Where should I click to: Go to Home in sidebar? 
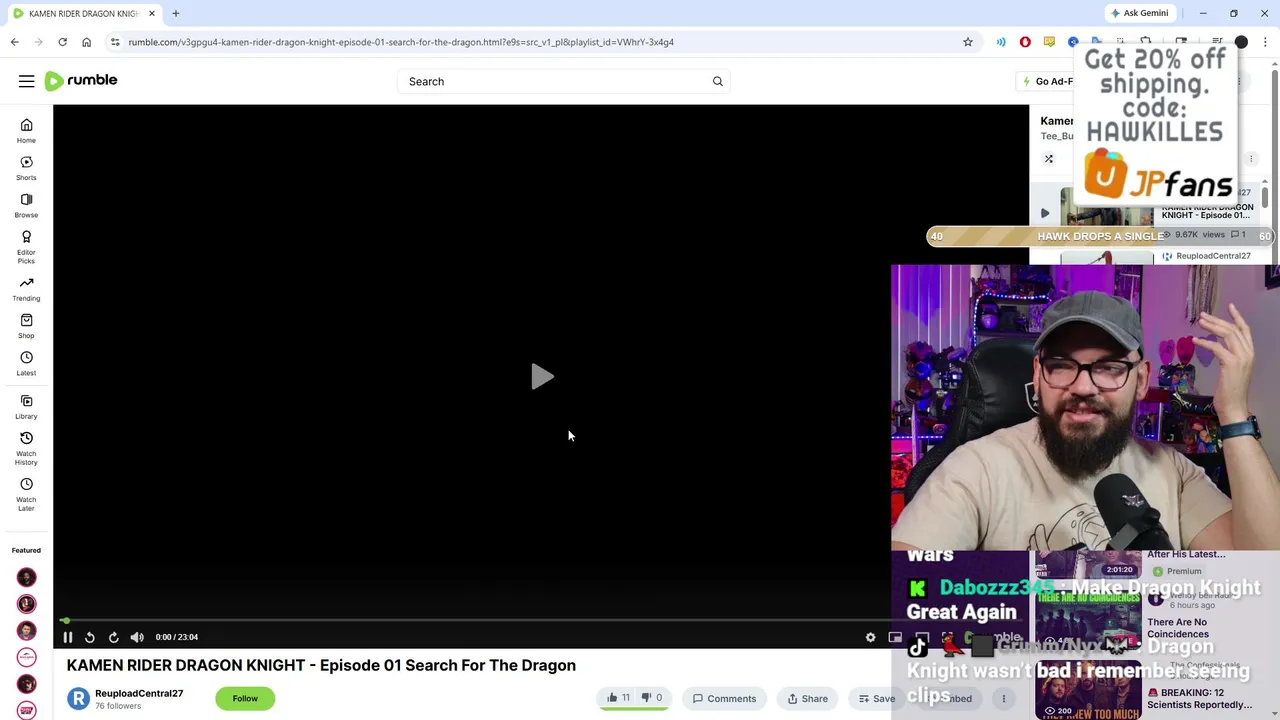[x=26, y=130]
